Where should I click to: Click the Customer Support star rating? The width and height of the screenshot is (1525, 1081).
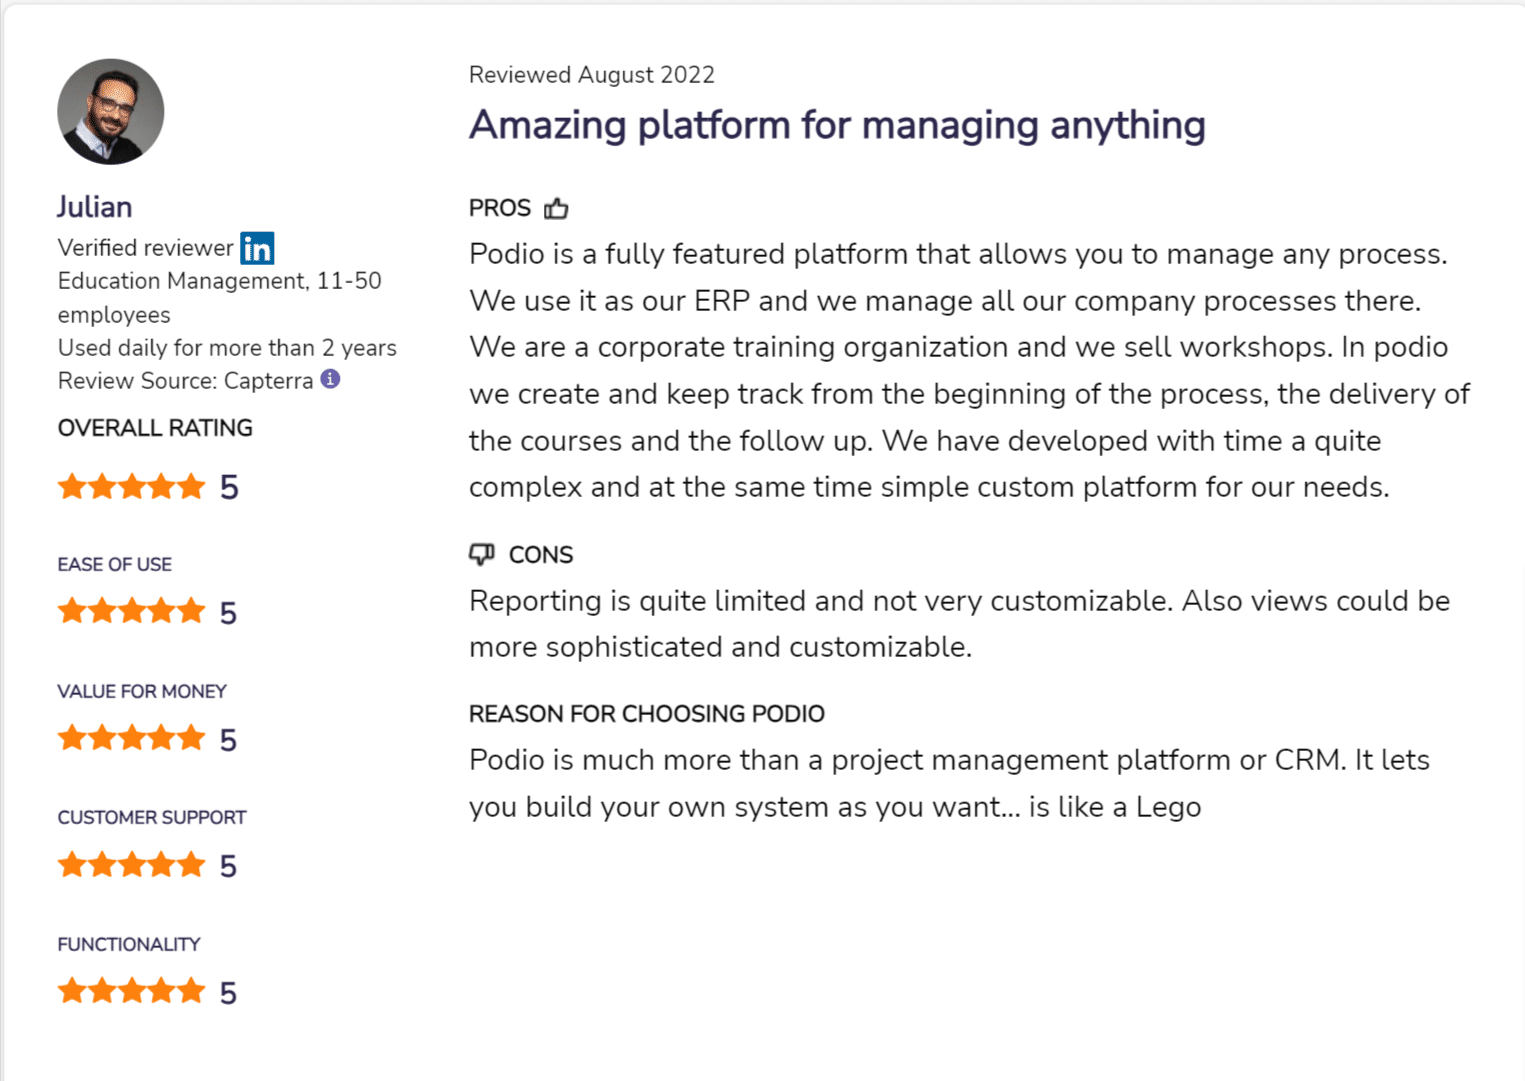131,864
